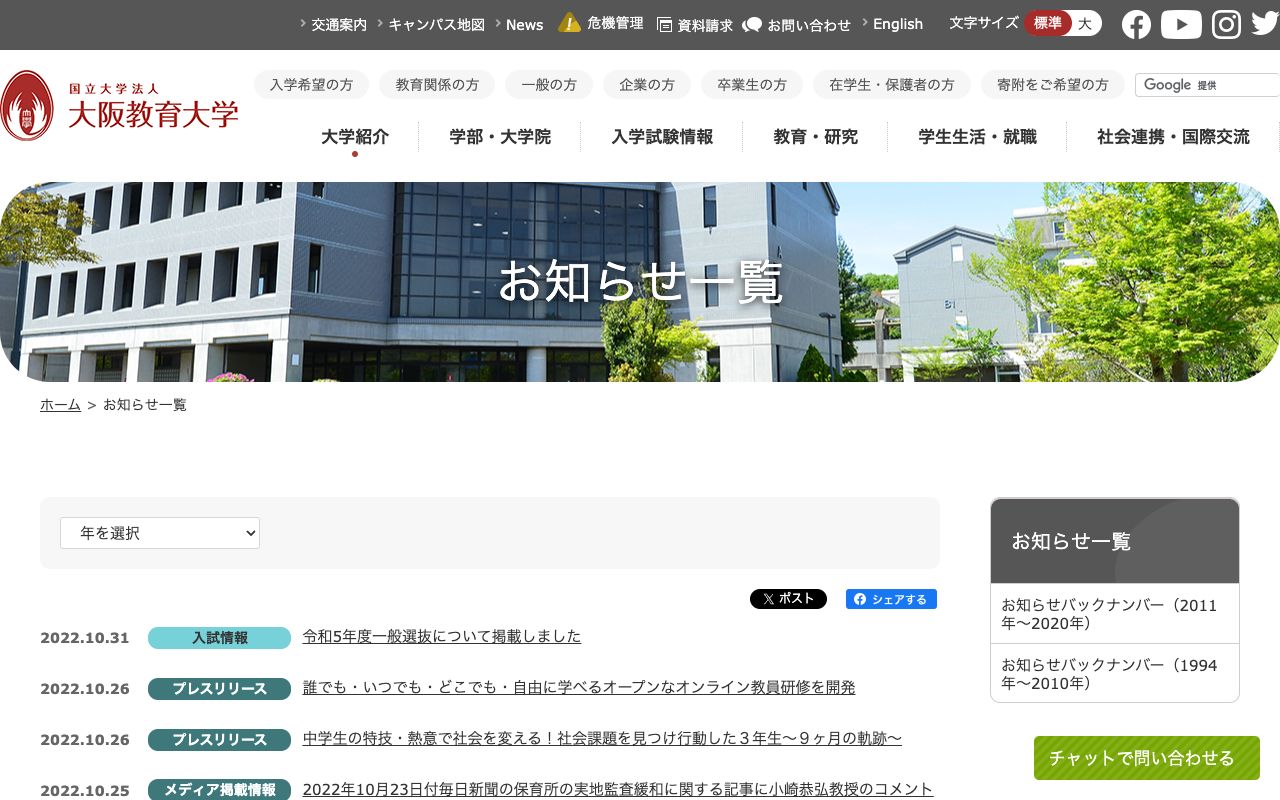Click the Twitter icon at top right
This screenshot has height=800, width=1280.
click(x=1263, y=24)
